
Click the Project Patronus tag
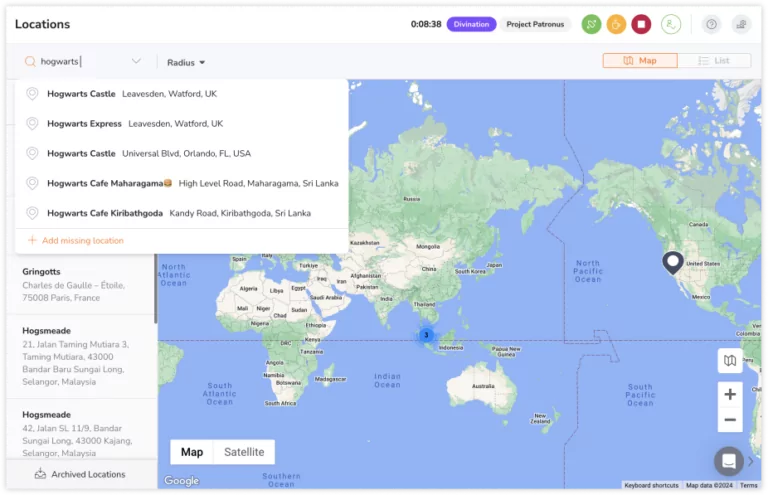(x=535, y=24)
